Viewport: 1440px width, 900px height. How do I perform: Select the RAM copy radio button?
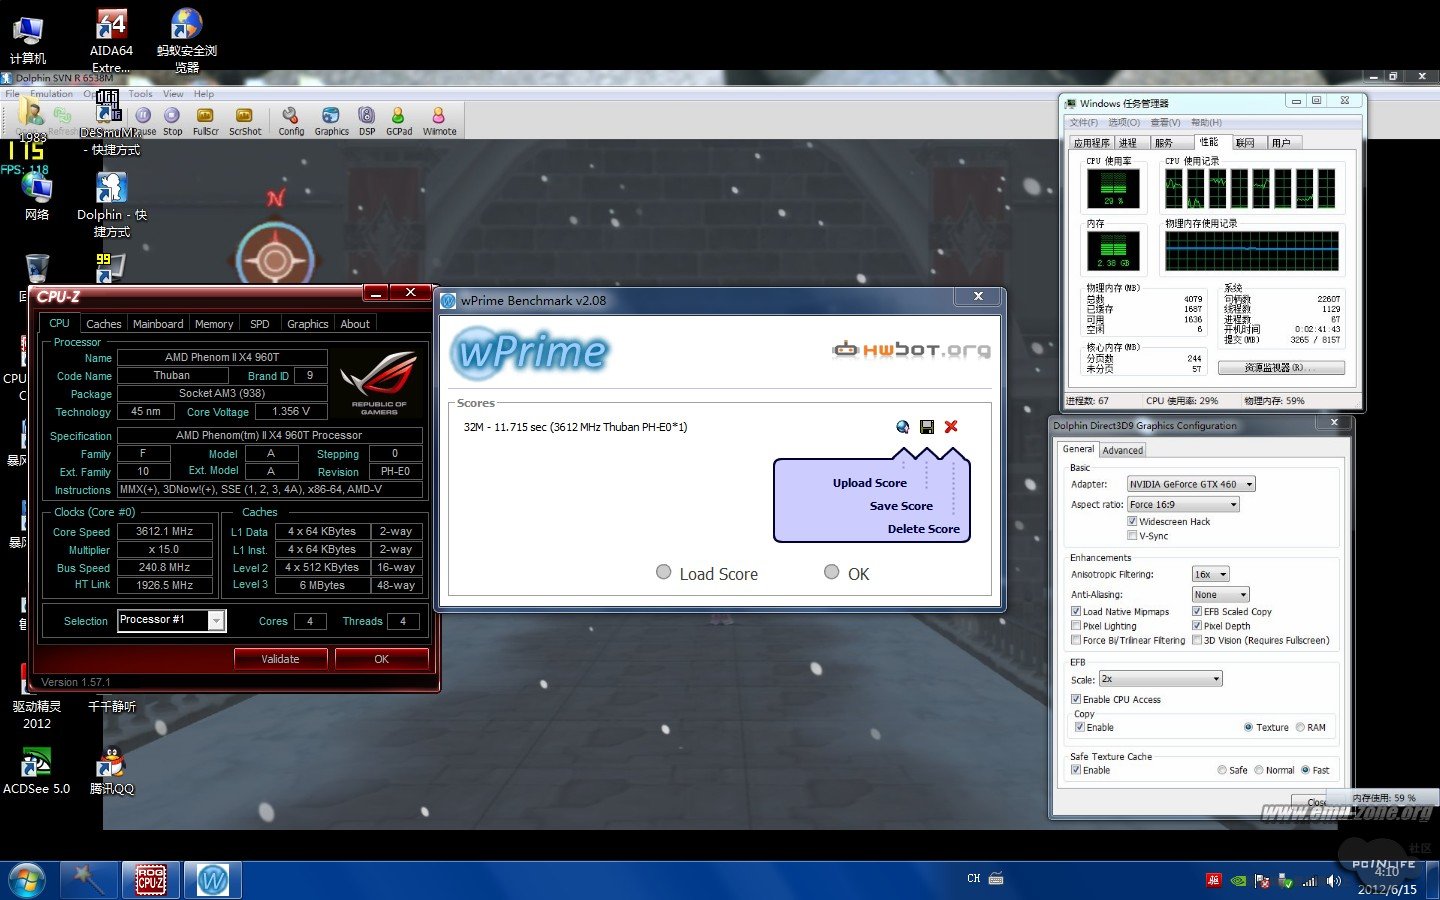(1300, 727)
